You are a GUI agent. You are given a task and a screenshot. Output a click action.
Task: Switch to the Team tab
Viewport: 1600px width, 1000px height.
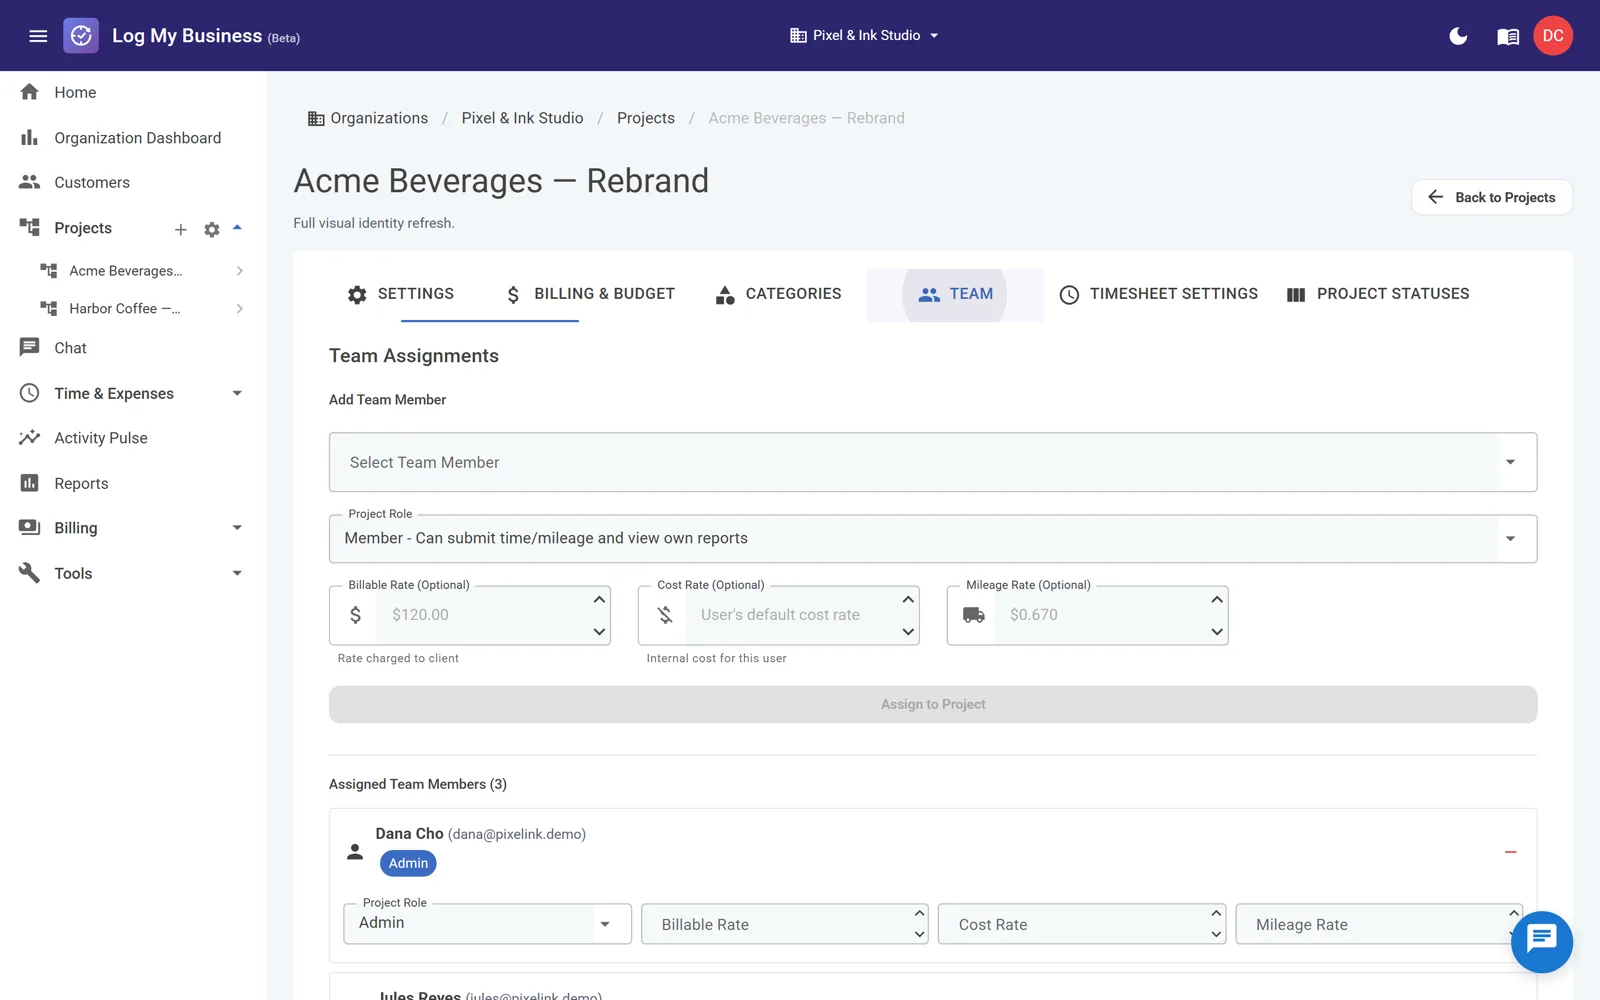[x=955, y=294]
